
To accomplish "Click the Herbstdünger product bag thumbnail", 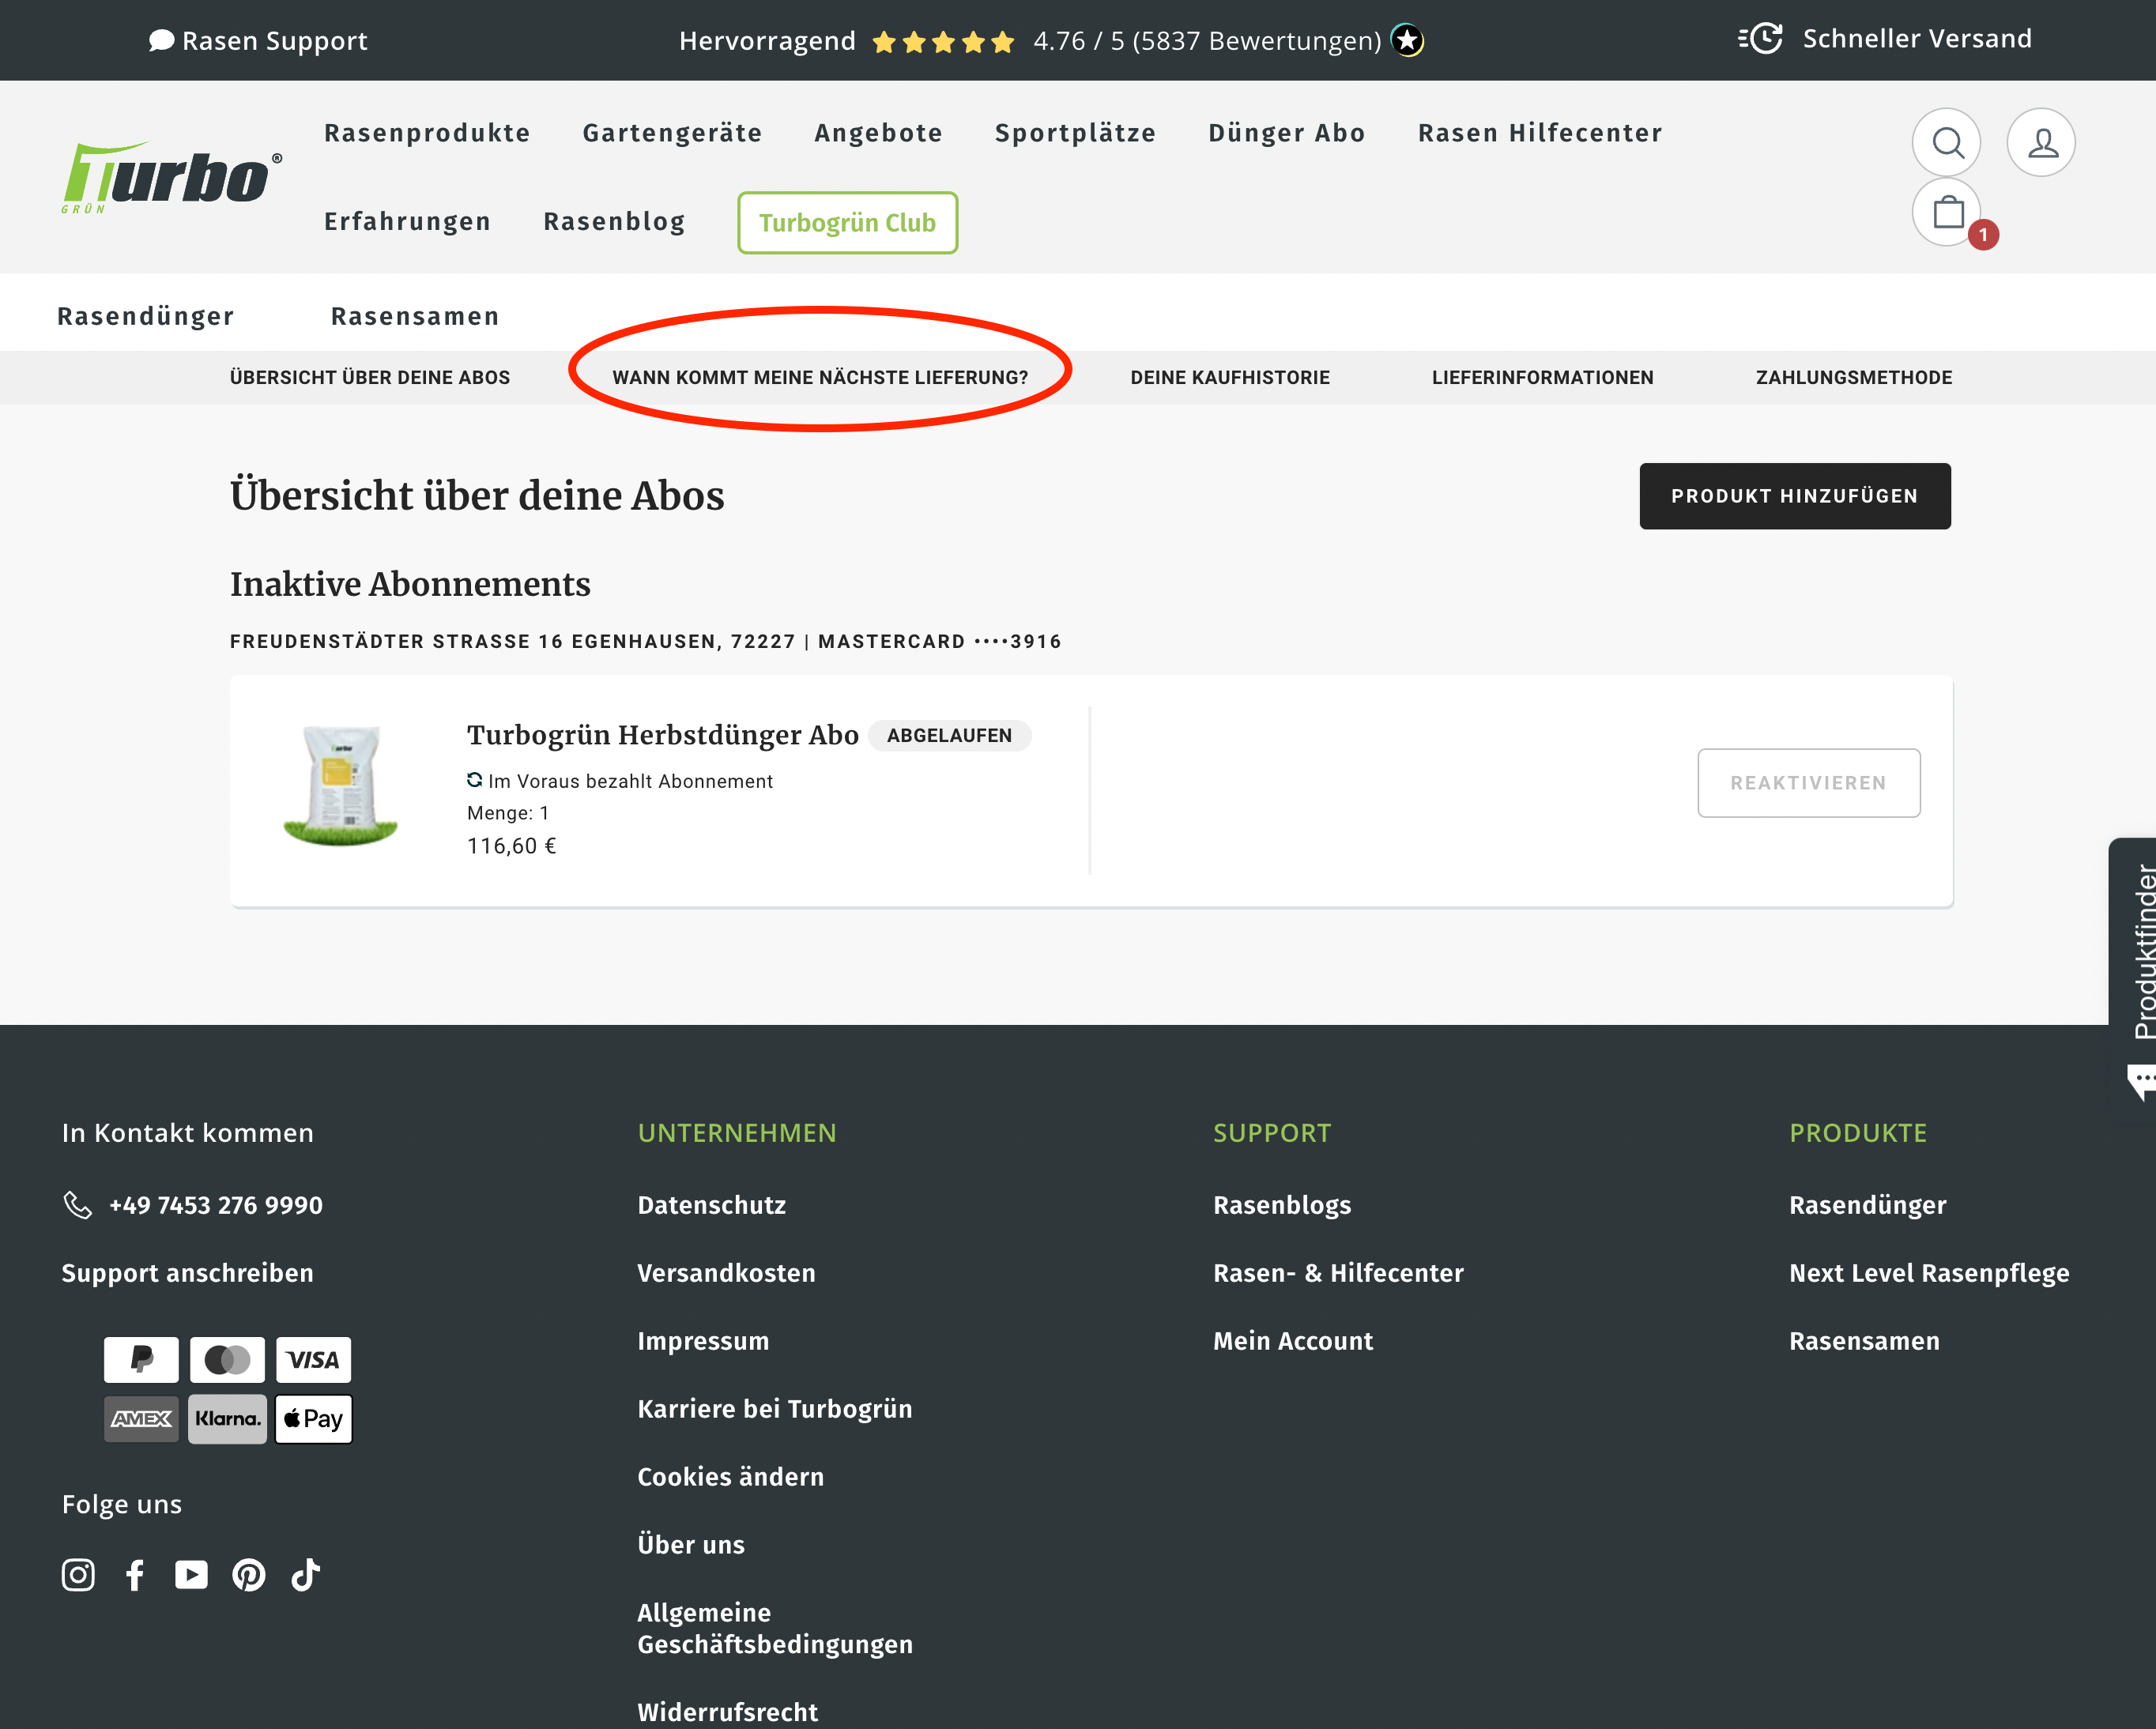I will click(341, 786).
